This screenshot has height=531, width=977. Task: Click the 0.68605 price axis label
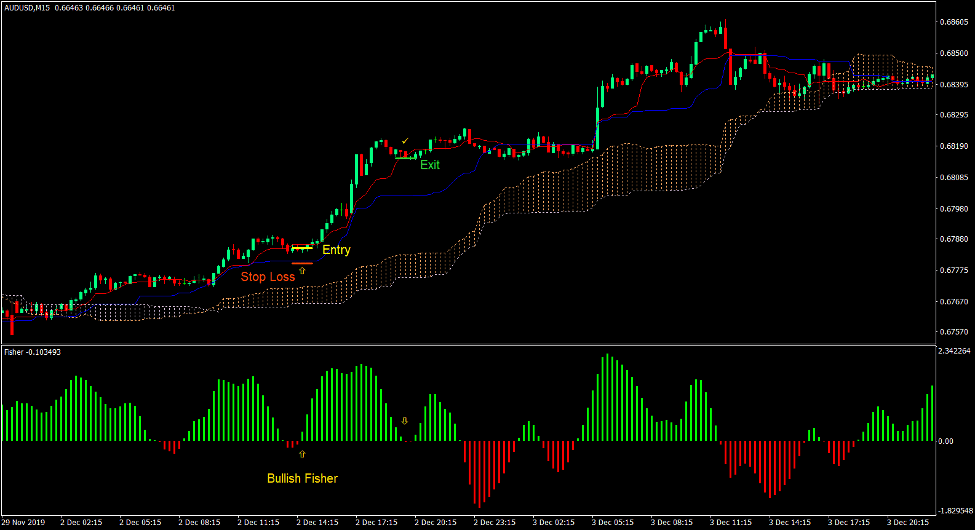click(953, 22)
